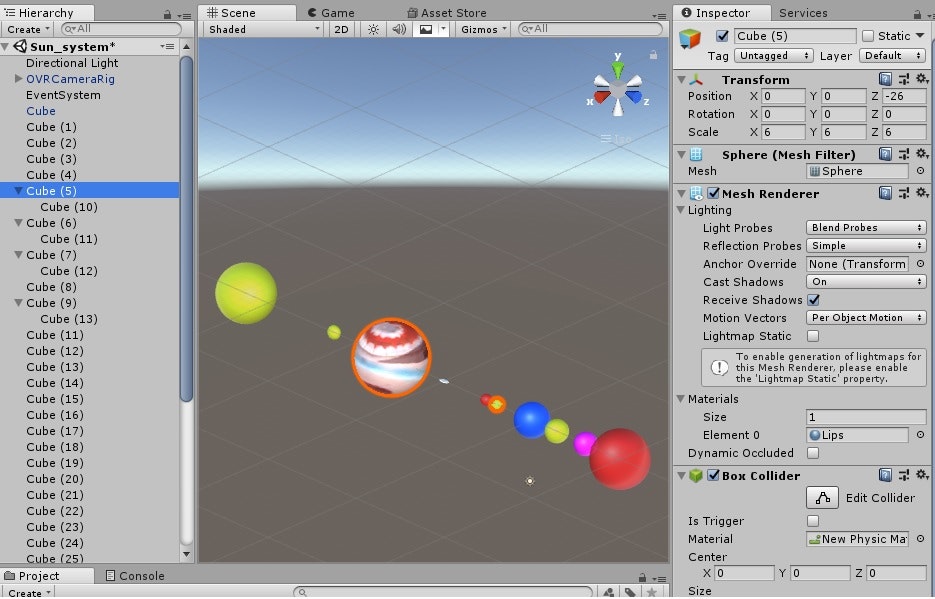Image resolution: width=935 pixels, height=599 pixels.
Task: Switch to the Services tab
Action: [x=803, y=13]
